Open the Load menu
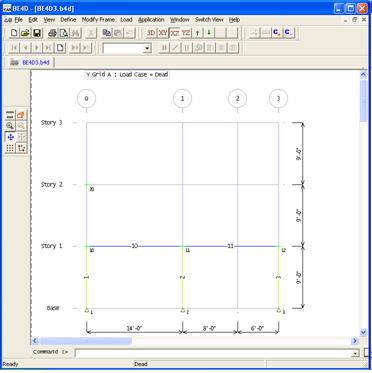Screen dimensions: 372x373 [126, 20]
